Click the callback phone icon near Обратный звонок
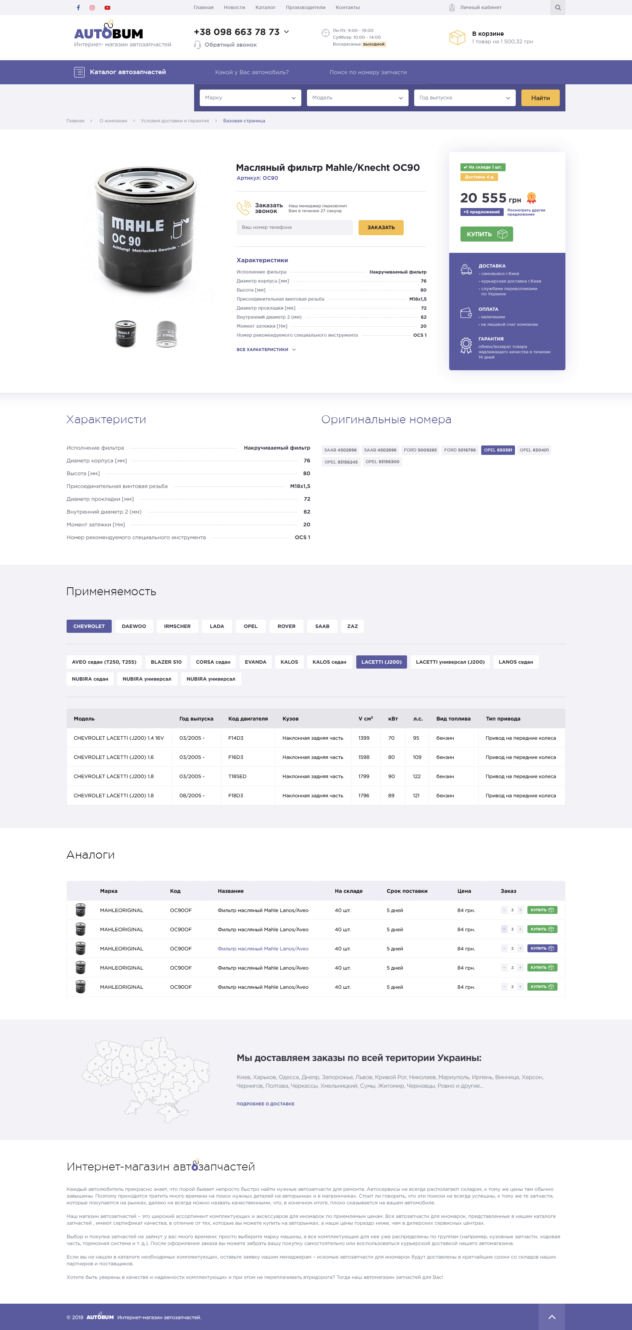The height and width of the screenshot is (1330, 632). pyautogui.click(x=198, y=45)
